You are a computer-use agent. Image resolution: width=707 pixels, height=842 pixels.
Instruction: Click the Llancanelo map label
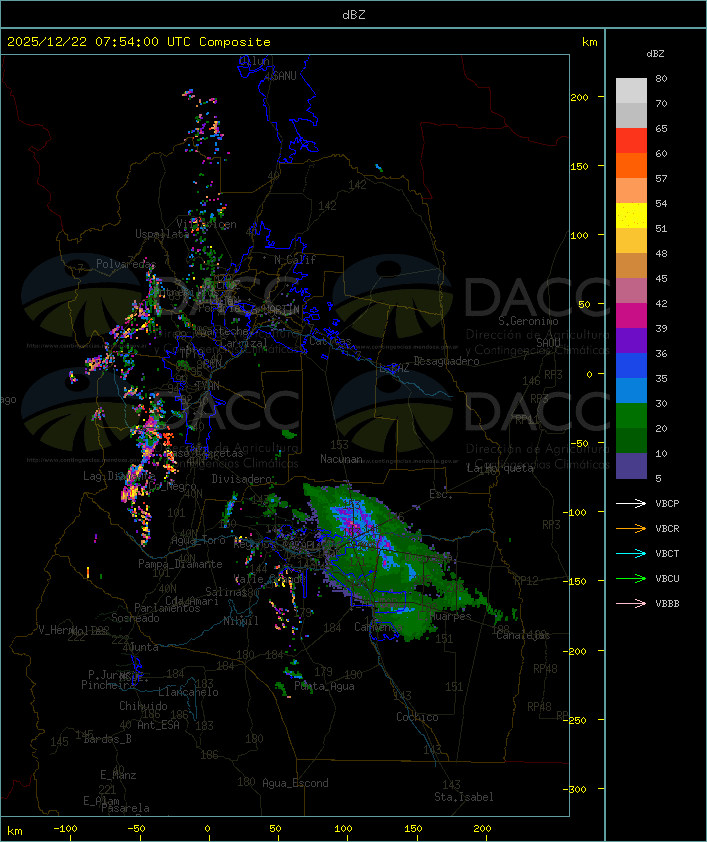point(188,692)
